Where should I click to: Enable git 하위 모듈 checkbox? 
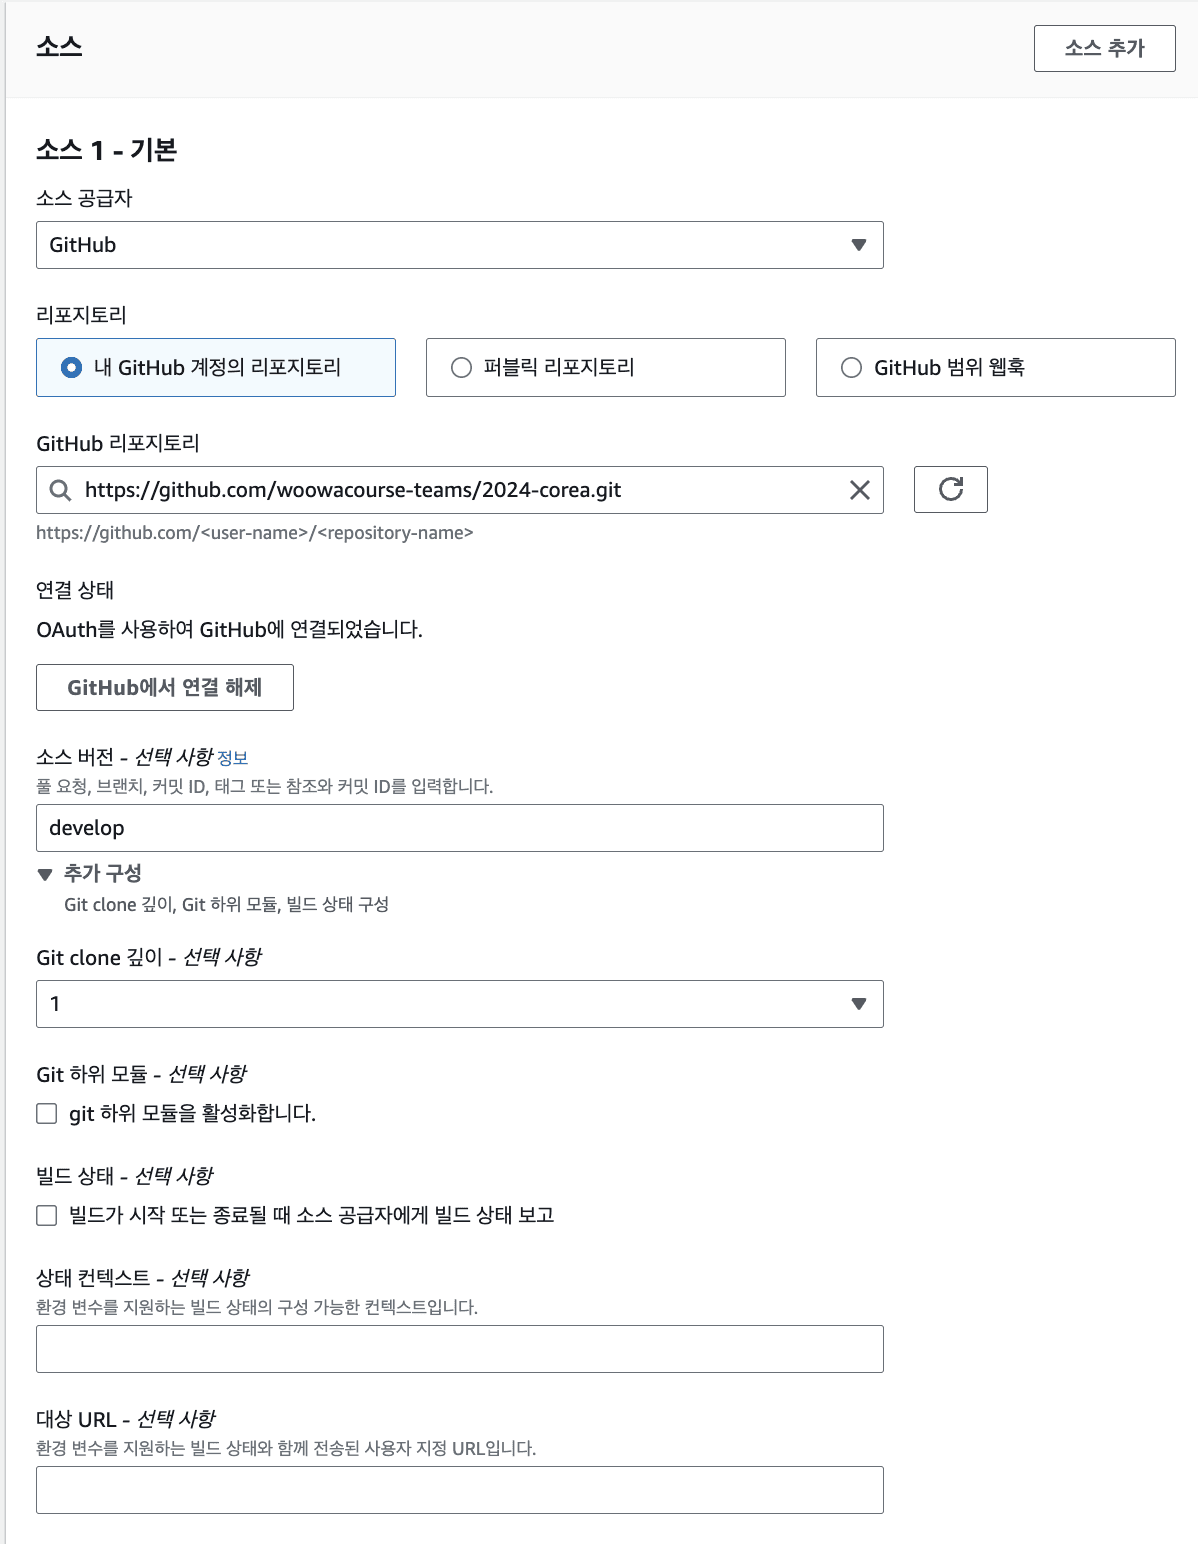(x=47, y=1113)
